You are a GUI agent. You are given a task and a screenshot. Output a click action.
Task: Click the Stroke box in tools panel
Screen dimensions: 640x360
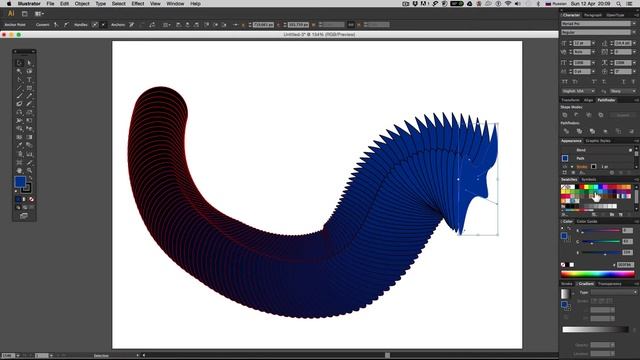click(x=26, y=188)
